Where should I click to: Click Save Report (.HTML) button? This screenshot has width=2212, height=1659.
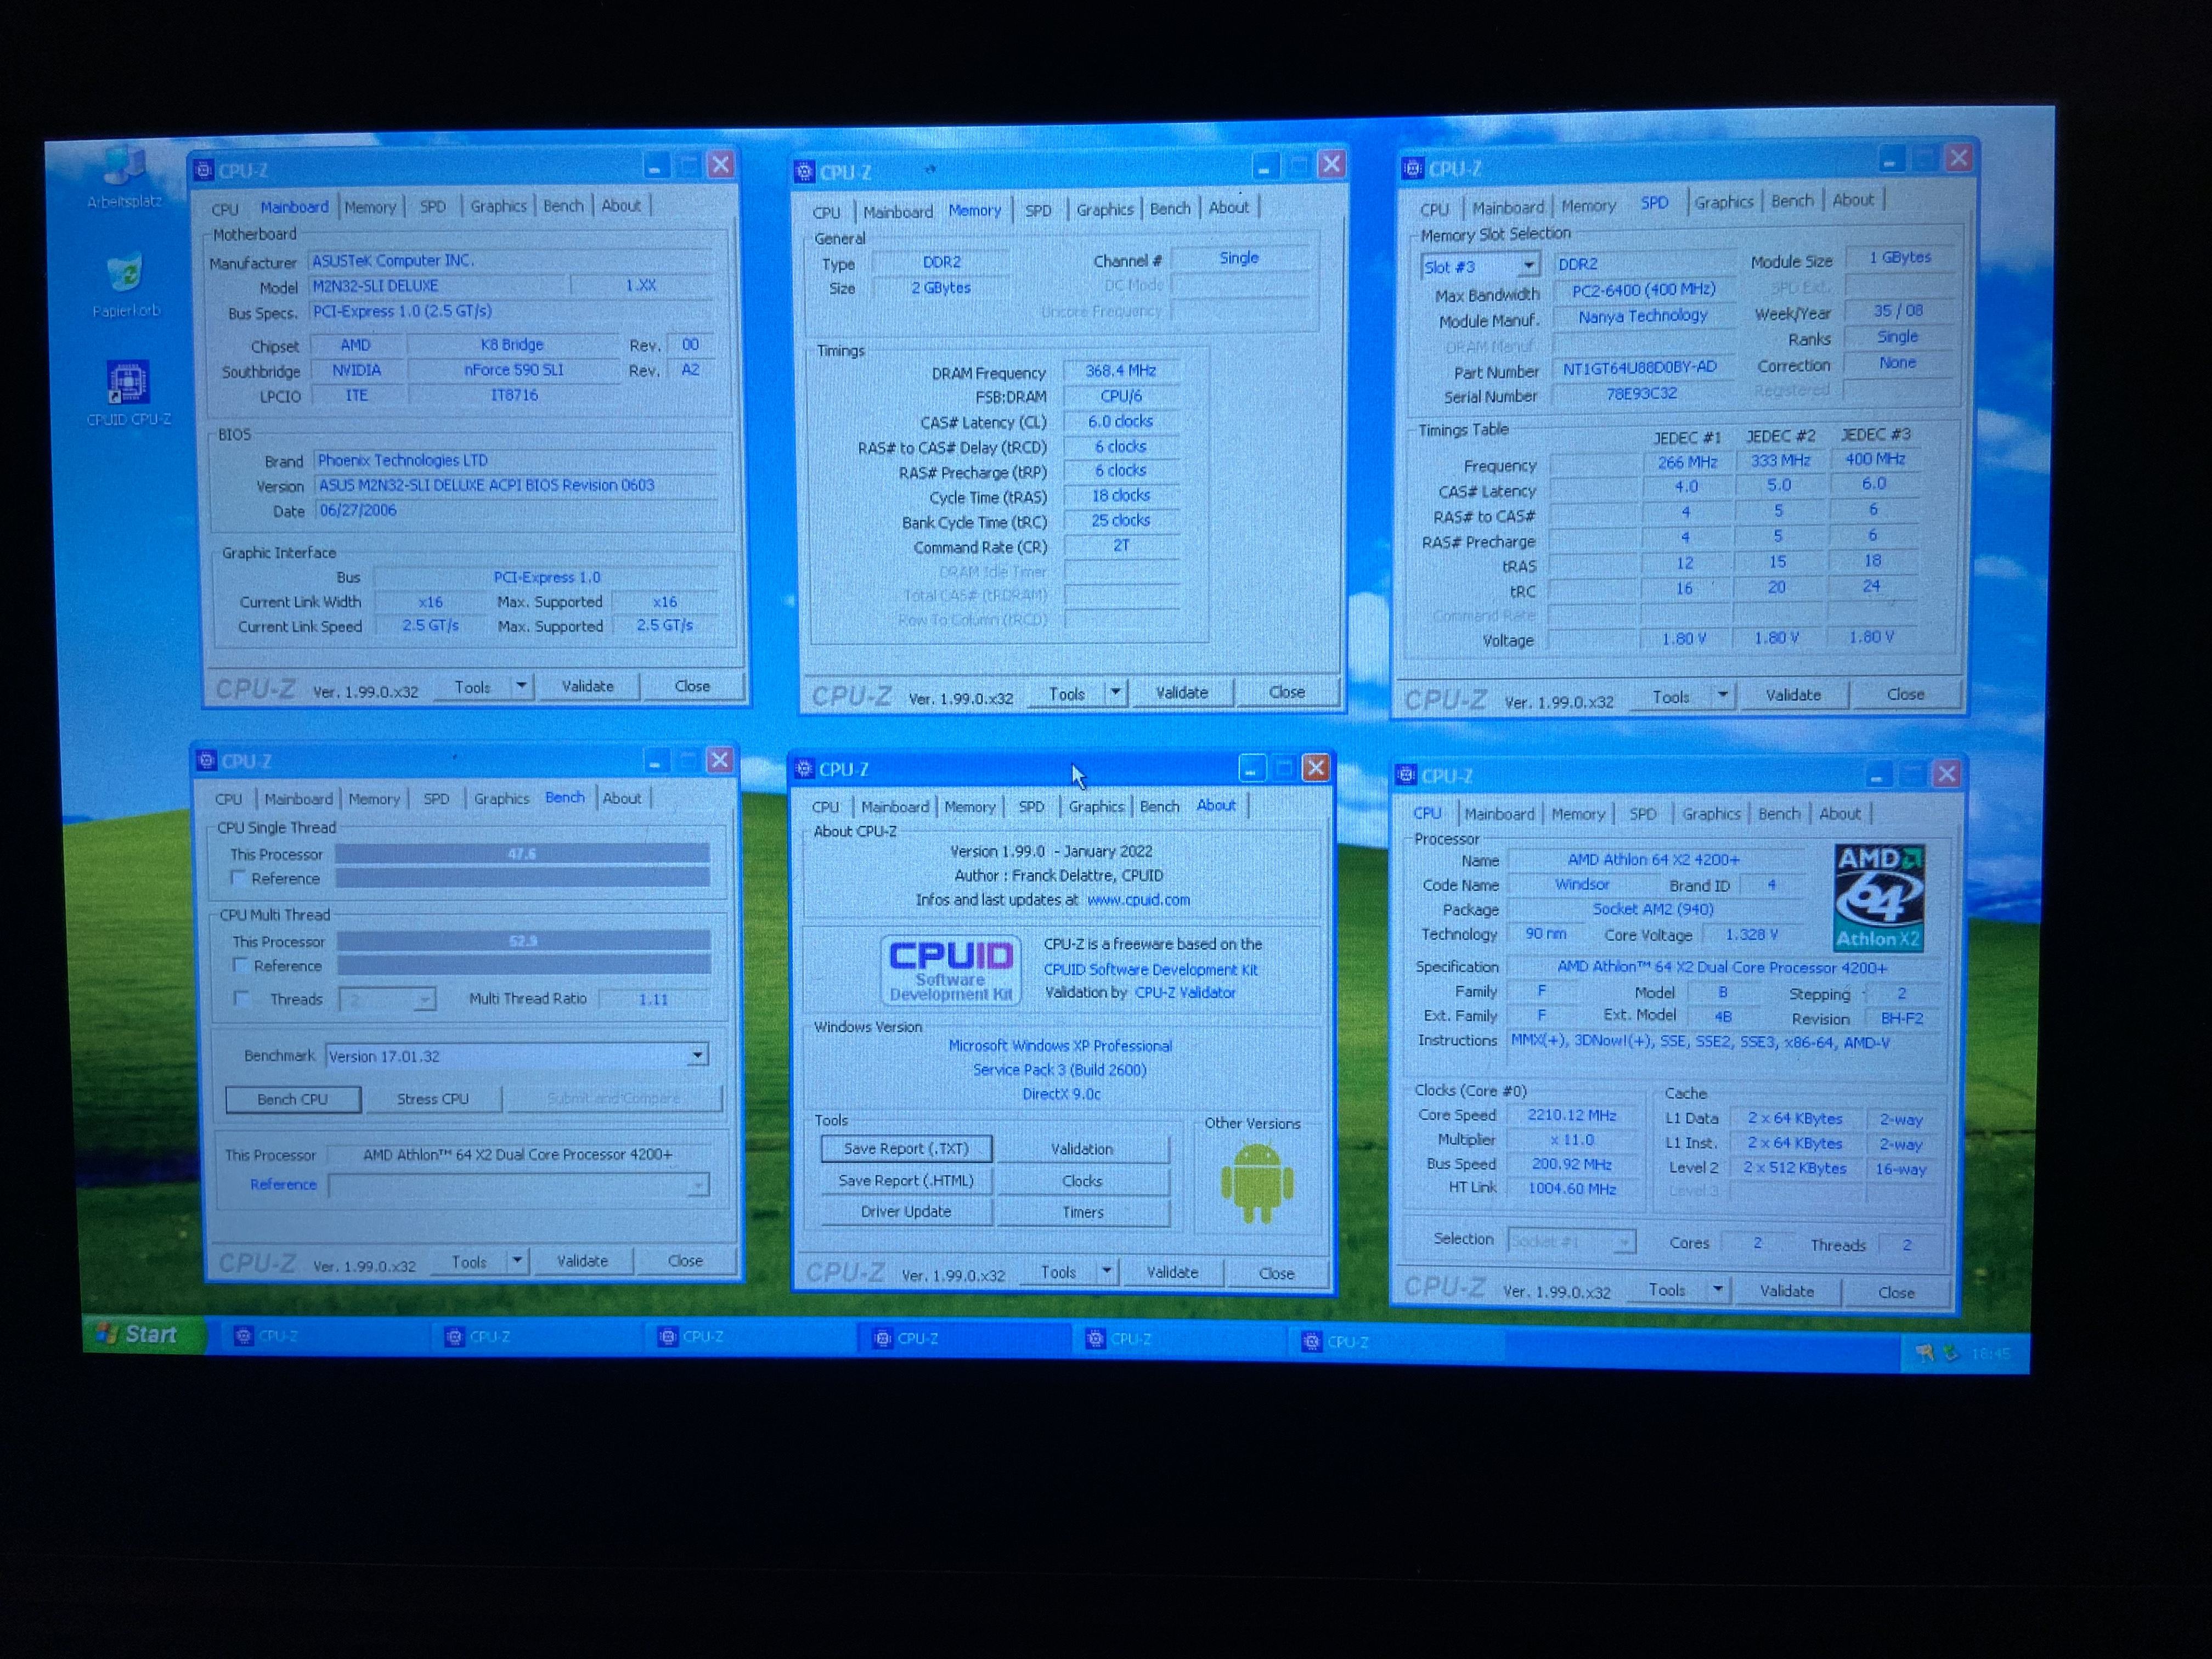906,1180
